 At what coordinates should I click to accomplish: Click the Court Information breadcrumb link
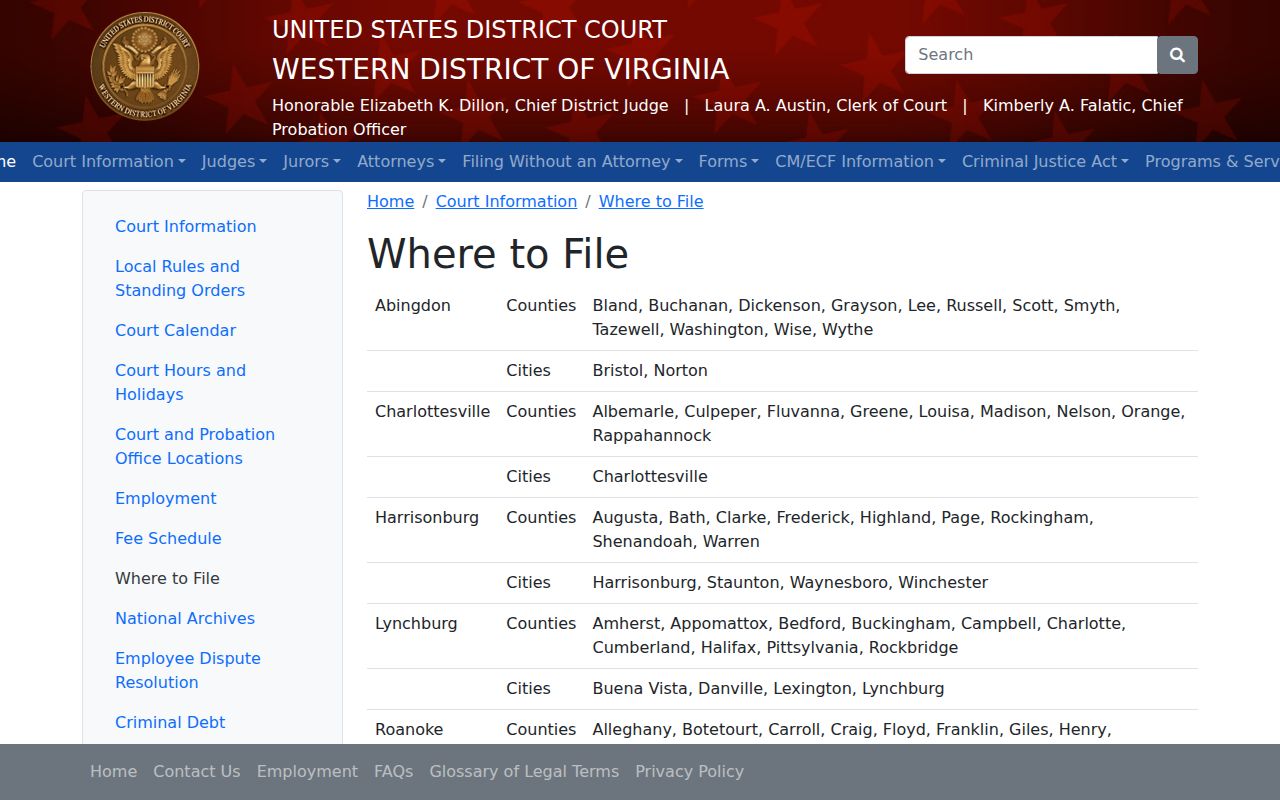click(506, 201)
